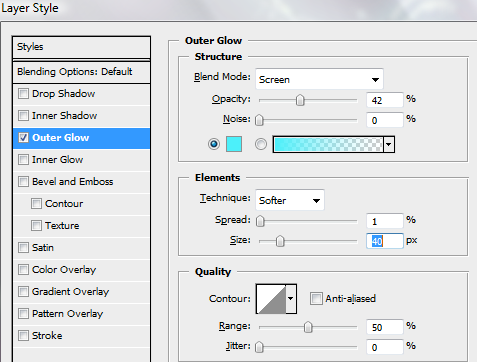Select the gradient glow radio button
The height and width of the screenshot is (362, 477).
(261, 144)
